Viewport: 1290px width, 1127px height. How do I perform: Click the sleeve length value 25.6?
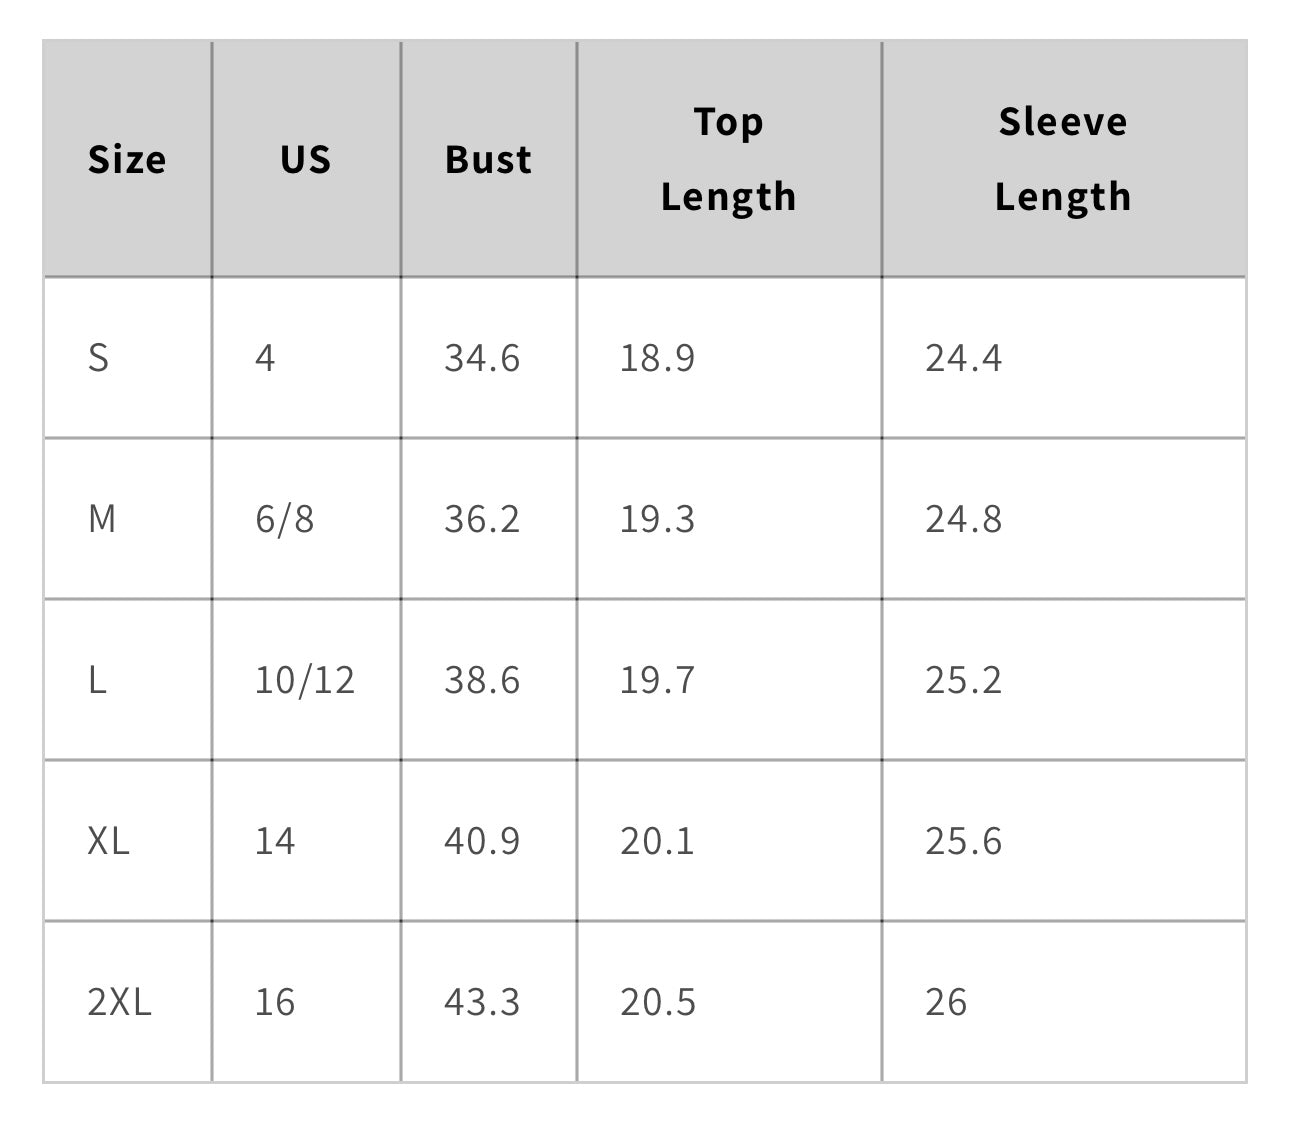click(963, 841)
